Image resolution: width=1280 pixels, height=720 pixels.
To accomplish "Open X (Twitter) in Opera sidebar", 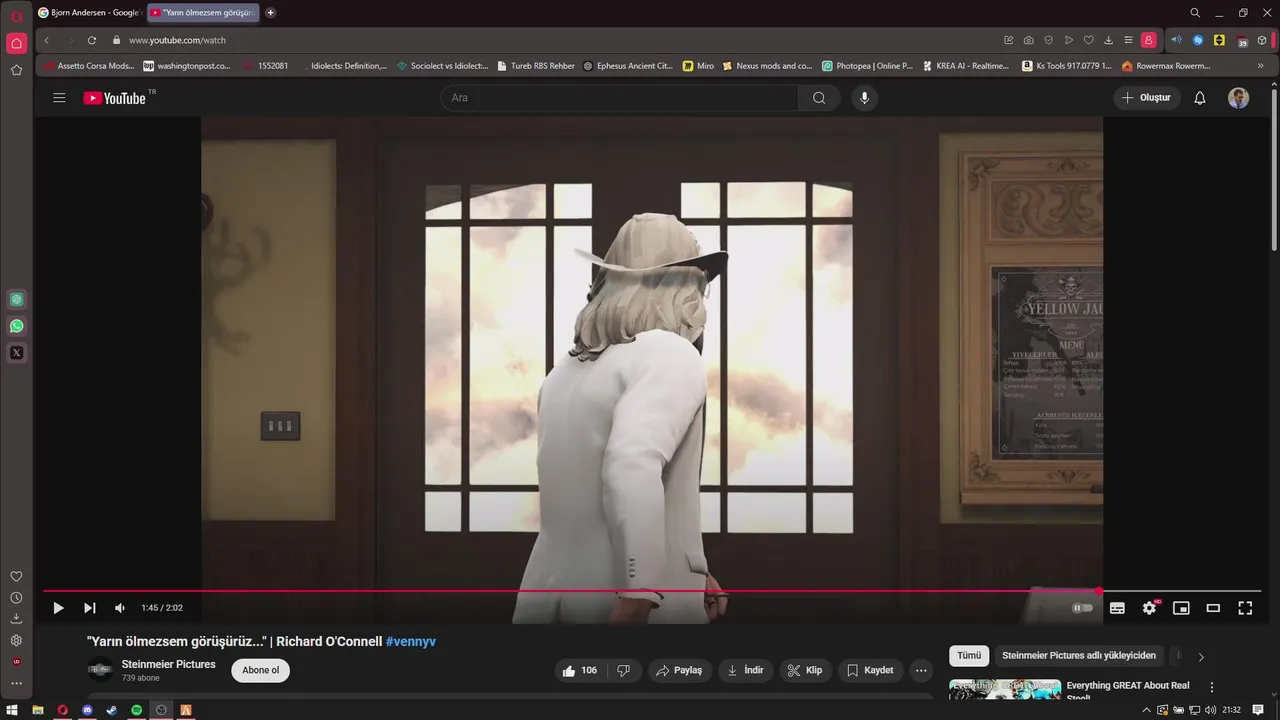I will (x=16, y=352).
